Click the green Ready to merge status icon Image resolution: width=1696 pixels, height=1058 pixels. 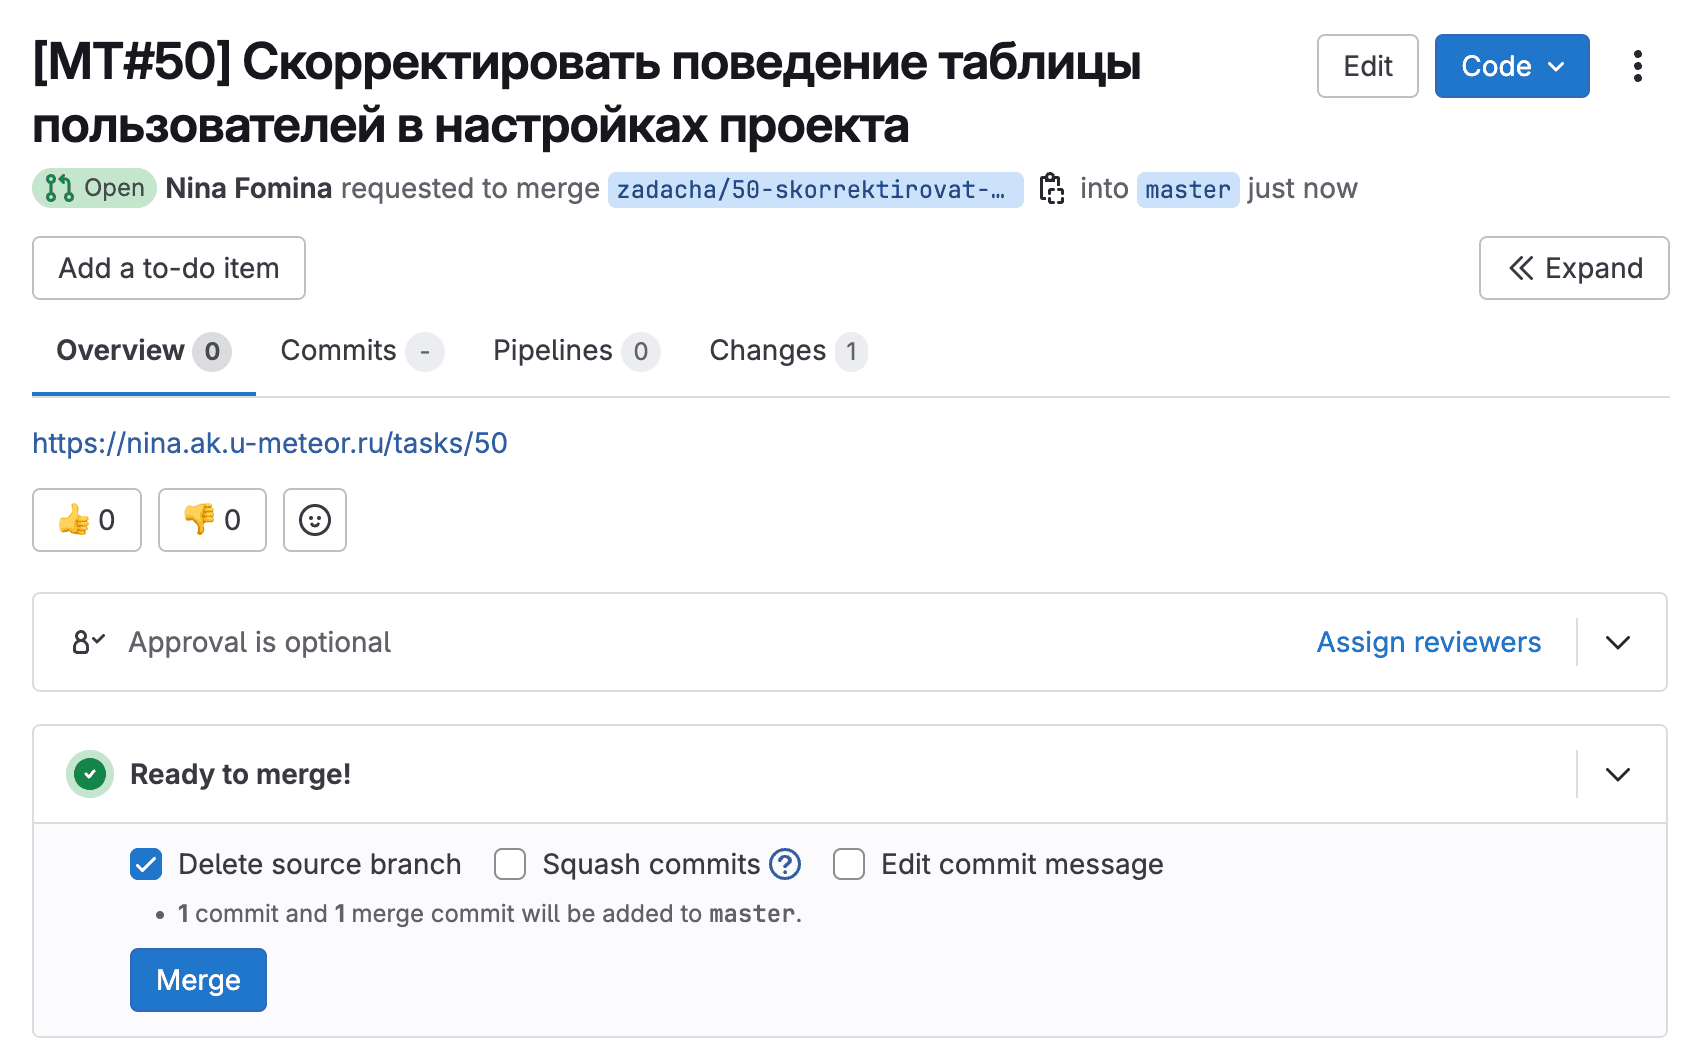(90, 774)
